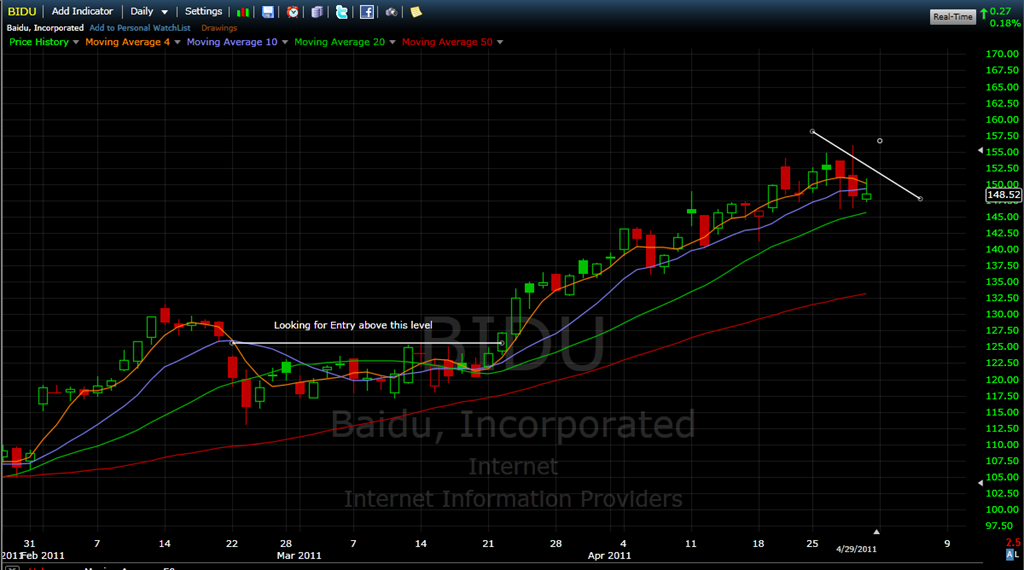Click the Price History indicator label
The height and width of the screenshot is (570, 1024).
click(x=39, y=42)
